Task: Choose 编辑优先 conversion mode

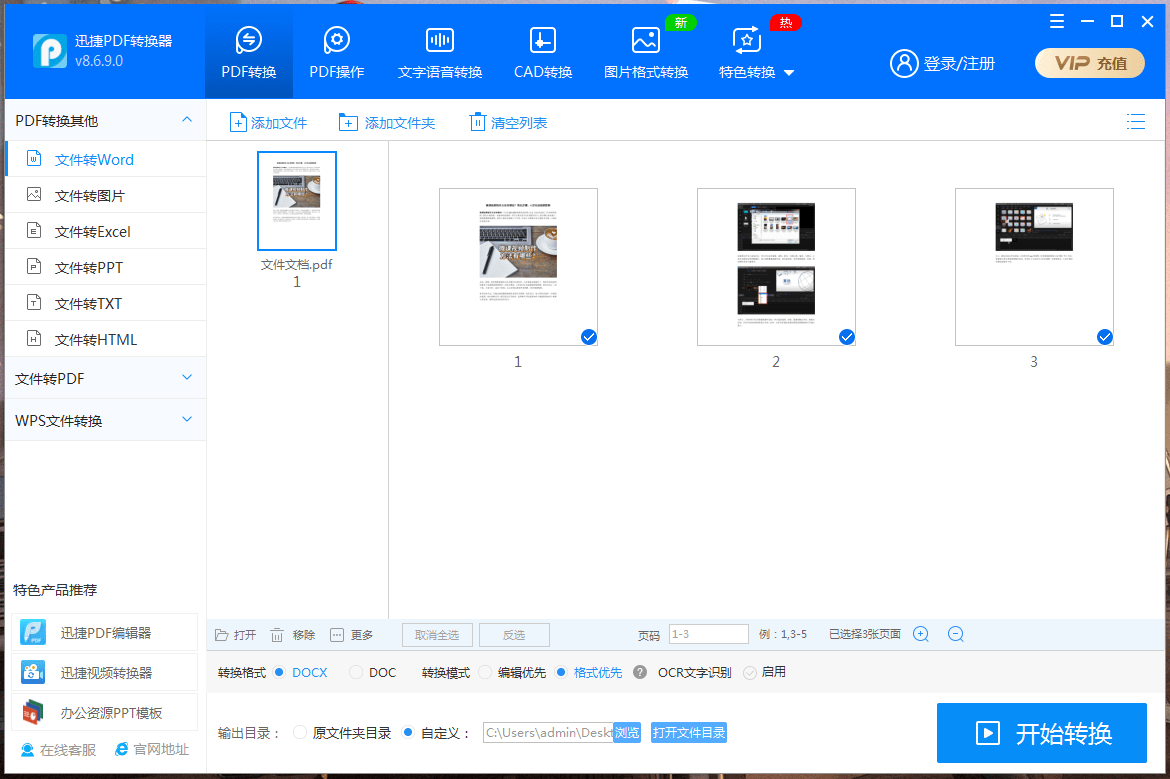Action: 485,673
